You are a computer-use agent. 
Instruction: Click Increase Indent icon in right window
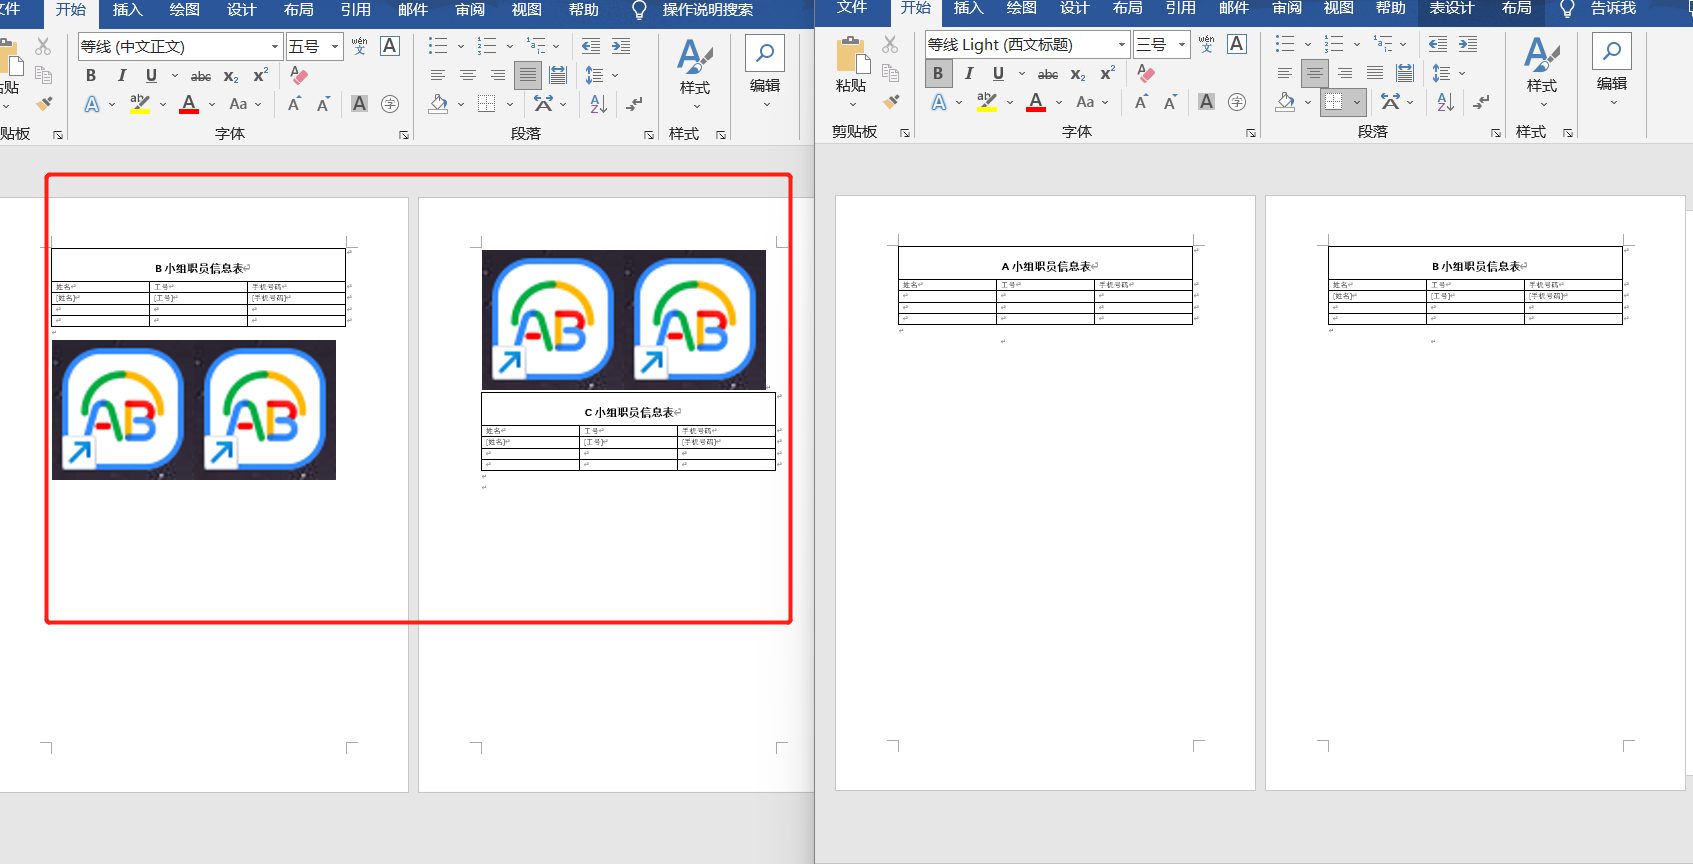pyautogui.click(x=1468, y=44)
